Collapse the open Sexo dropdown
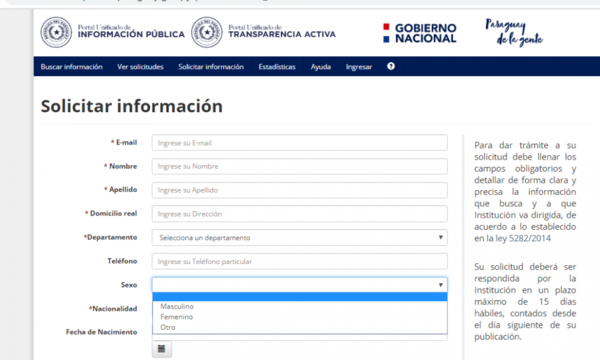 click(299, 285)
